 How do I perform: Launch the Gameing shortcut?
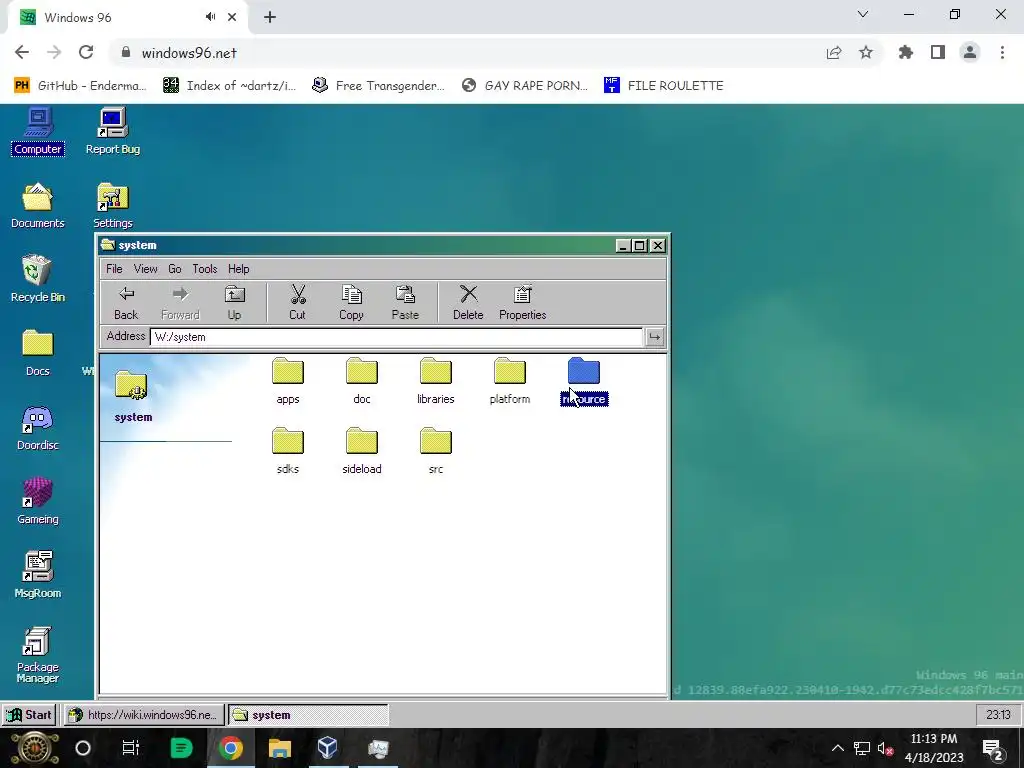38,502
